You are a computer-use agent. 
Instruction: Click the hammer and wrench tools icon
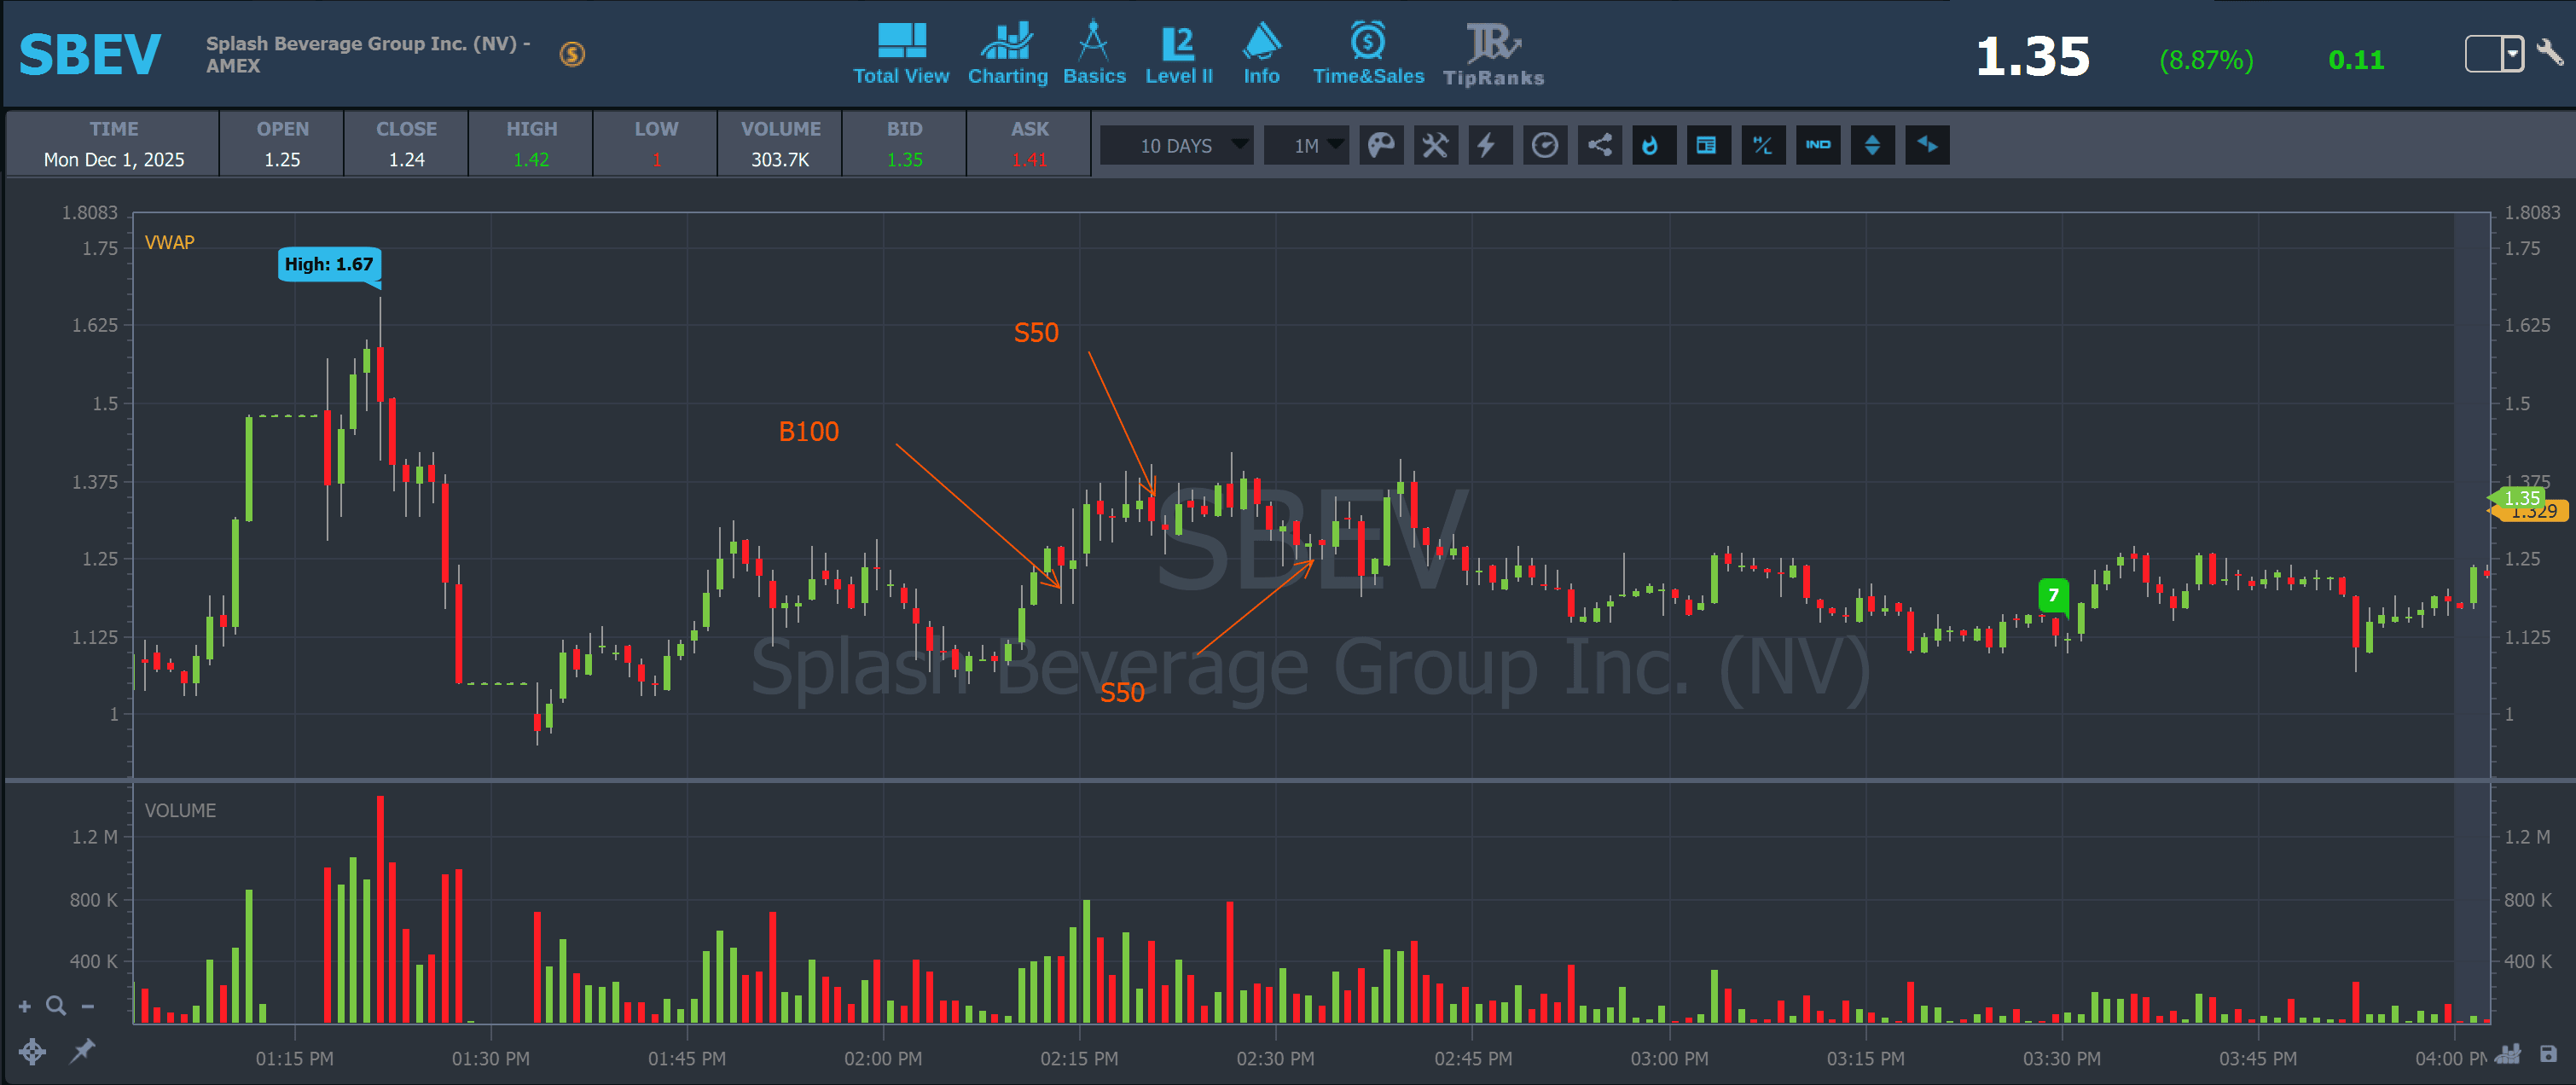click(1435, 146)
